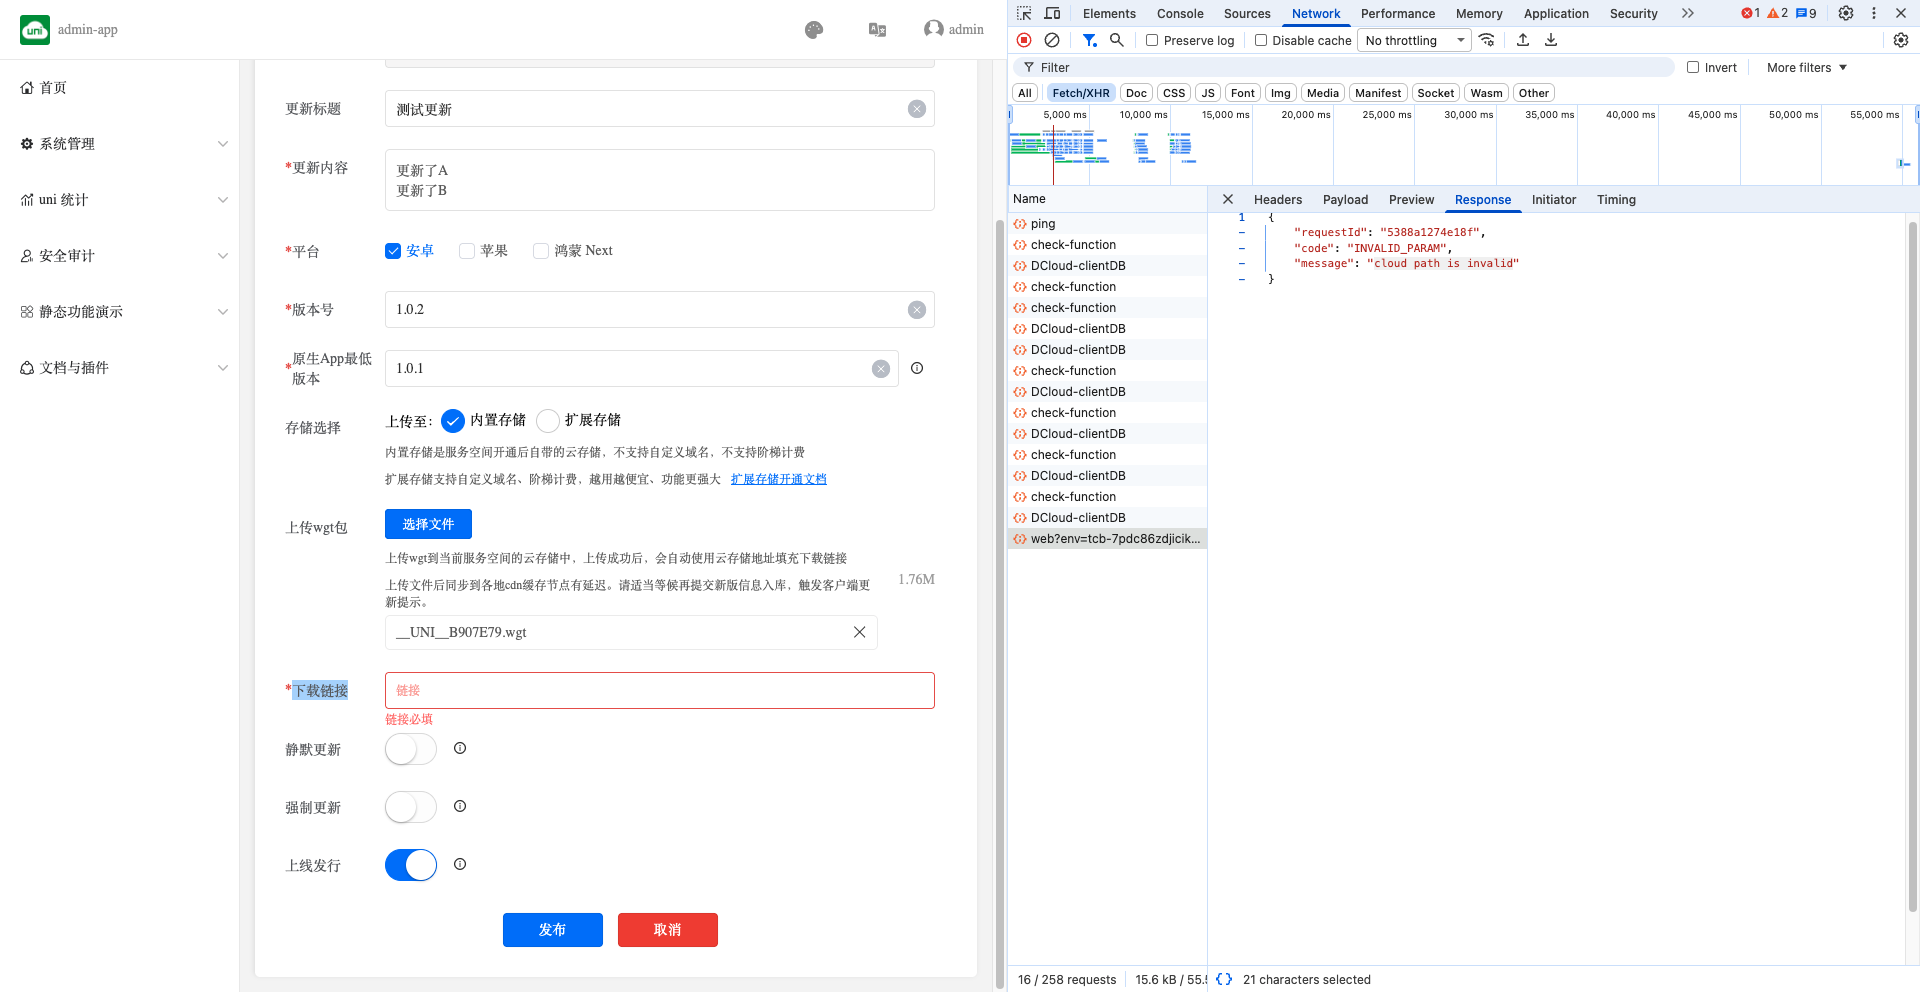Click the 取消 cancel button
1920x992 pixels.
tap(667, 930)
